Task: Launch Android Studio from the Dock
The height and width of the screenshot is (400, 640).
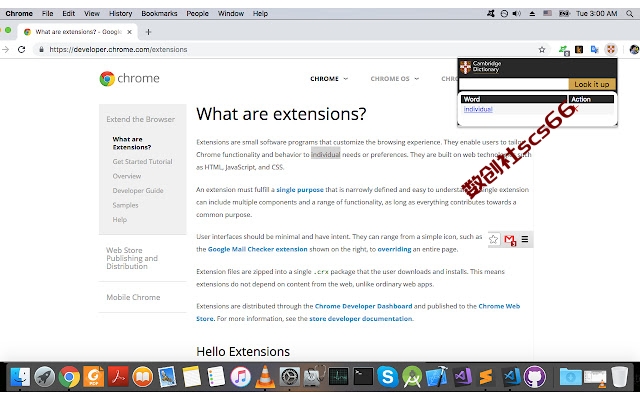Action: 412,376
